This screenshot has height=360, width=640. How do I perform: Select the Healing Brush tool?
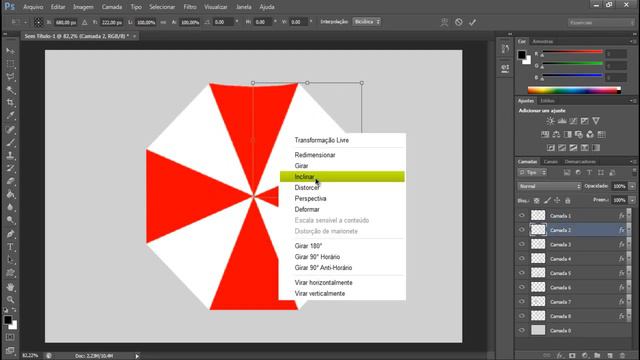10,129
